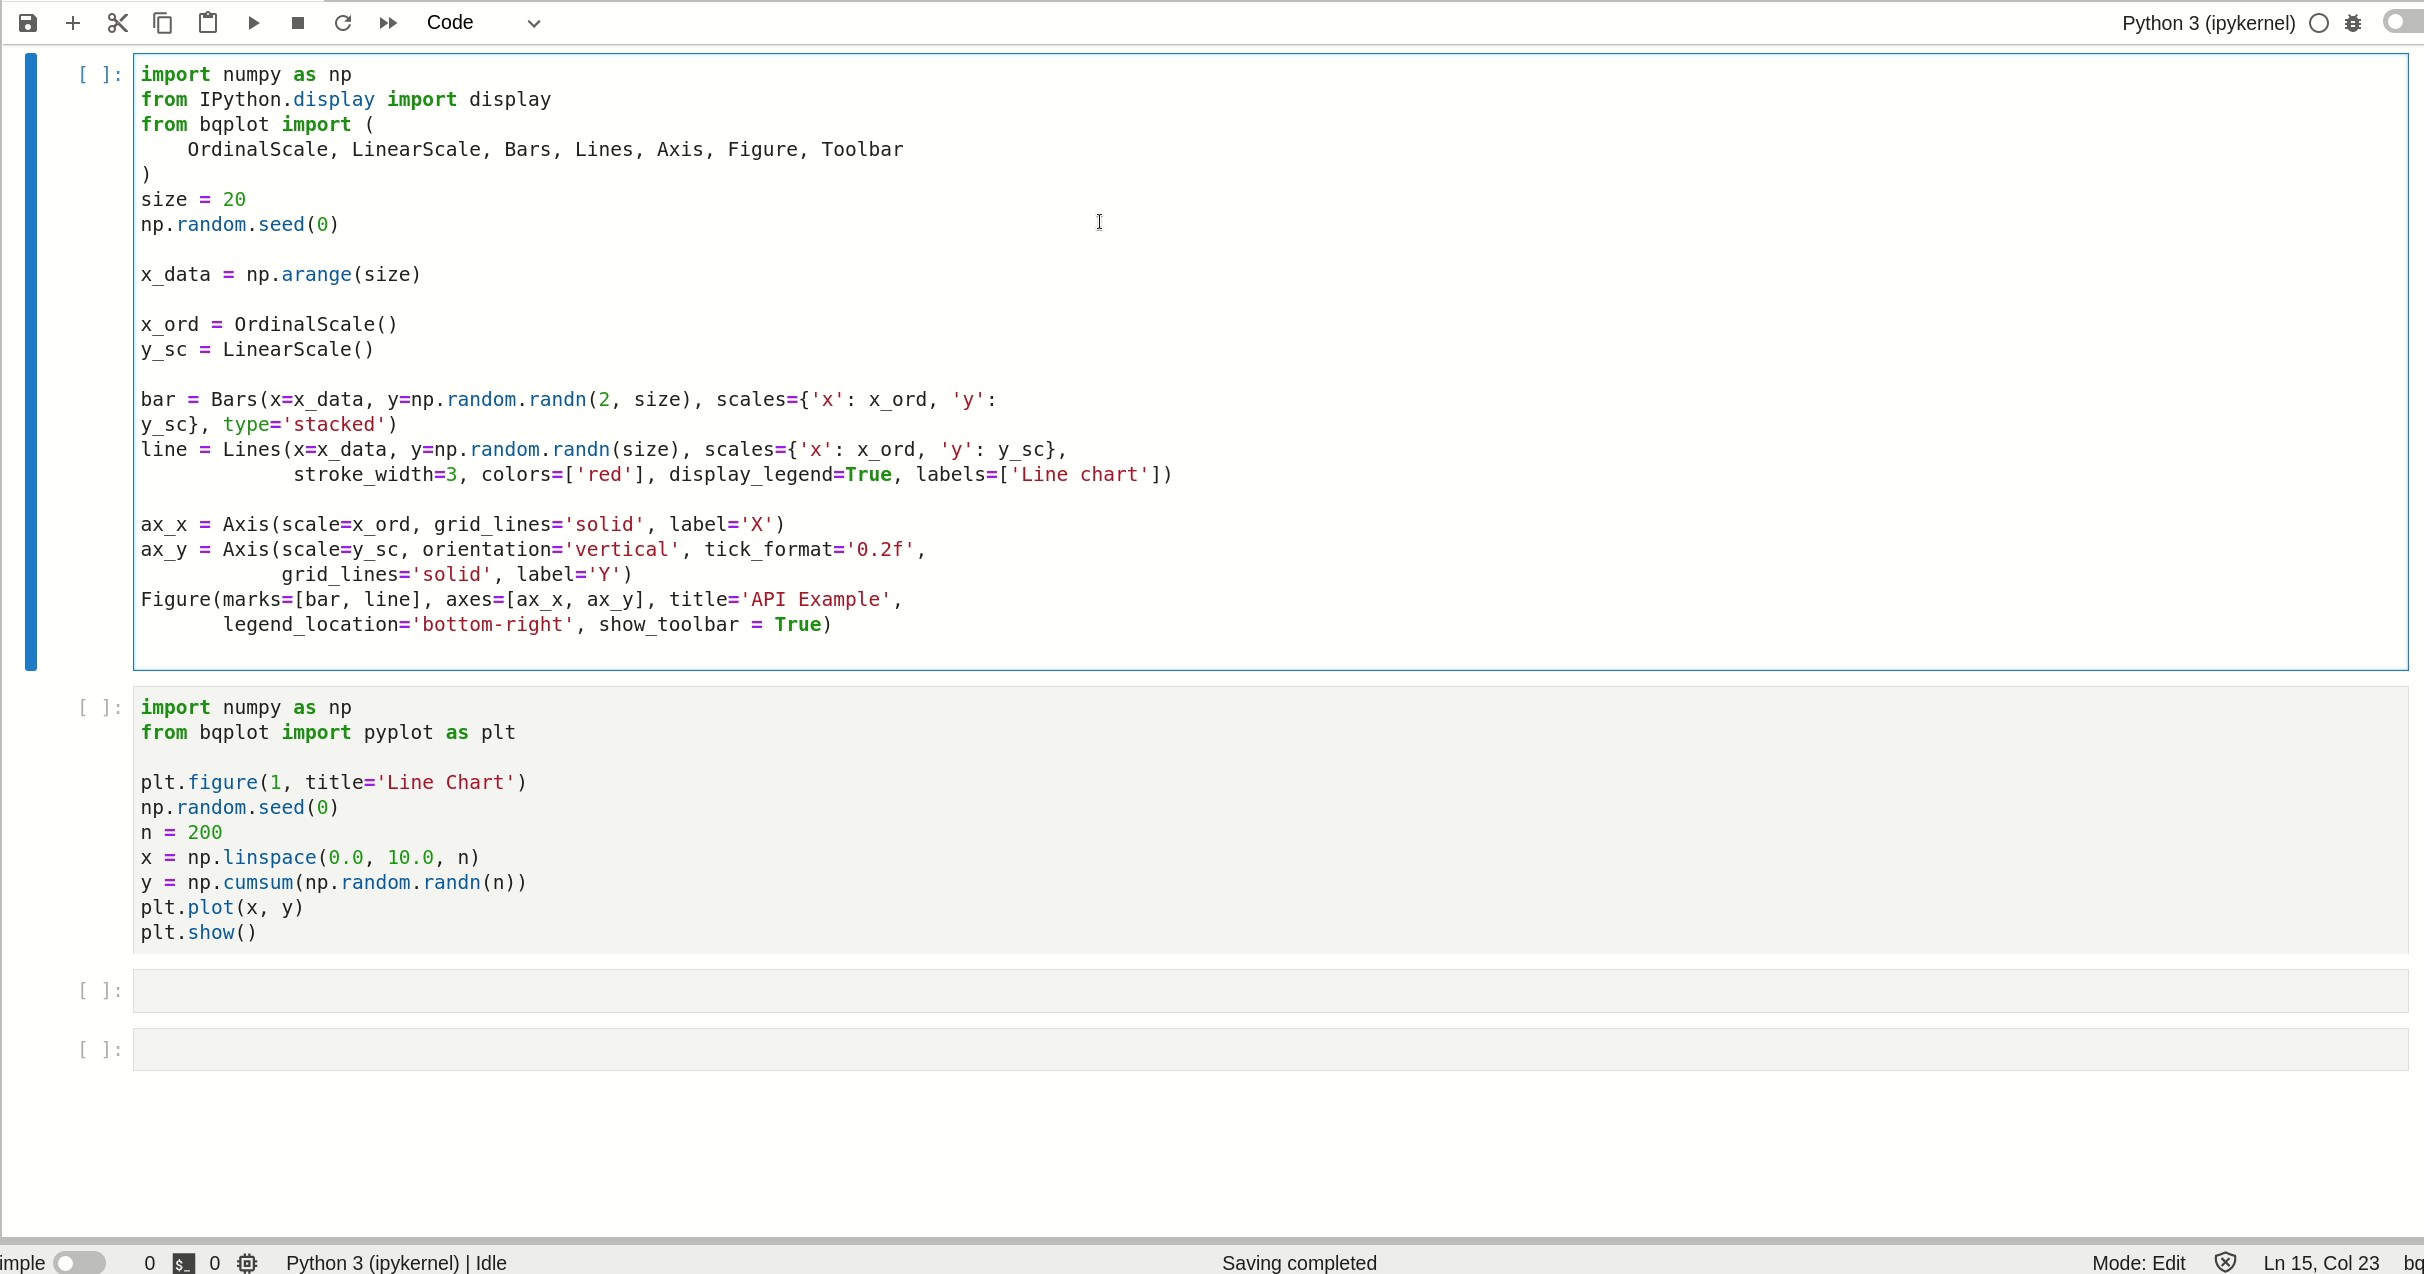Restart kernel and run all cells
2424x1274 pixels.
click(388, 23)
